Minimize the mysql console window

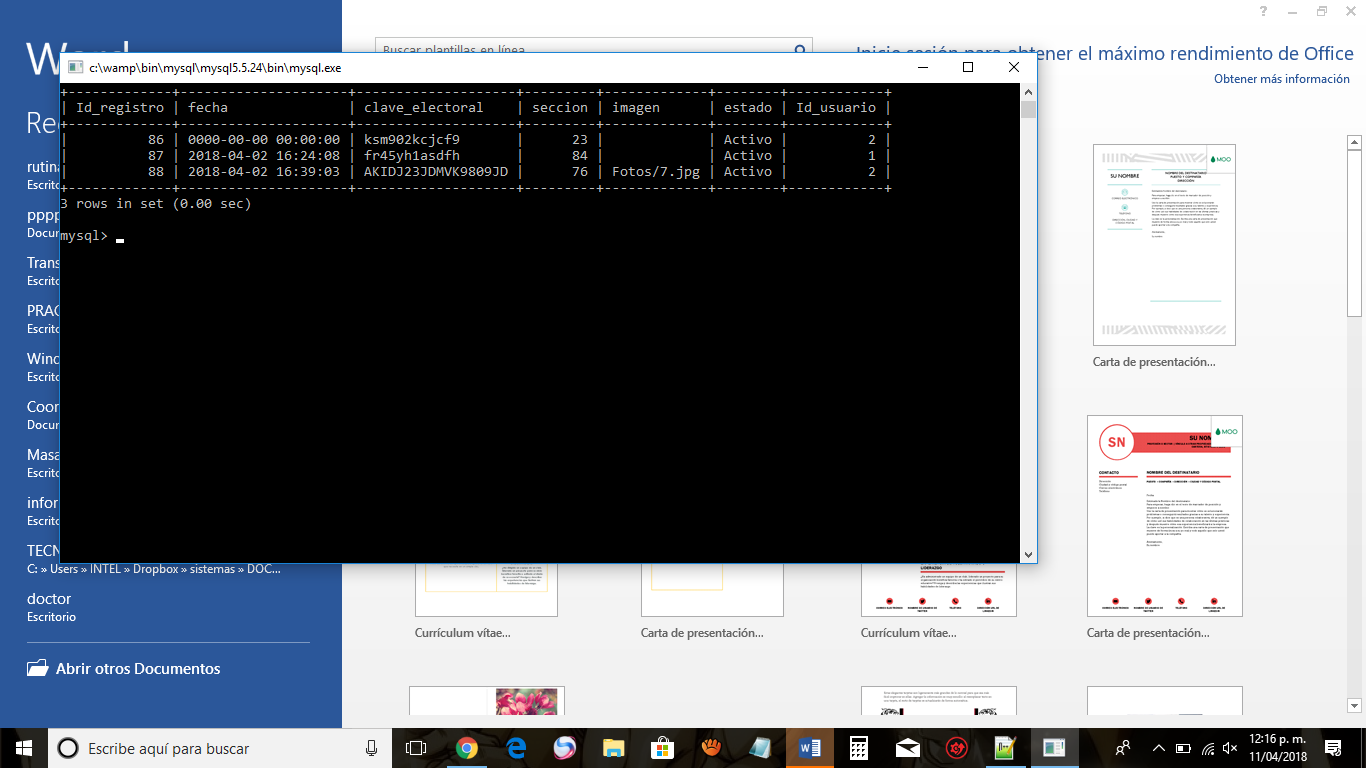922,67
